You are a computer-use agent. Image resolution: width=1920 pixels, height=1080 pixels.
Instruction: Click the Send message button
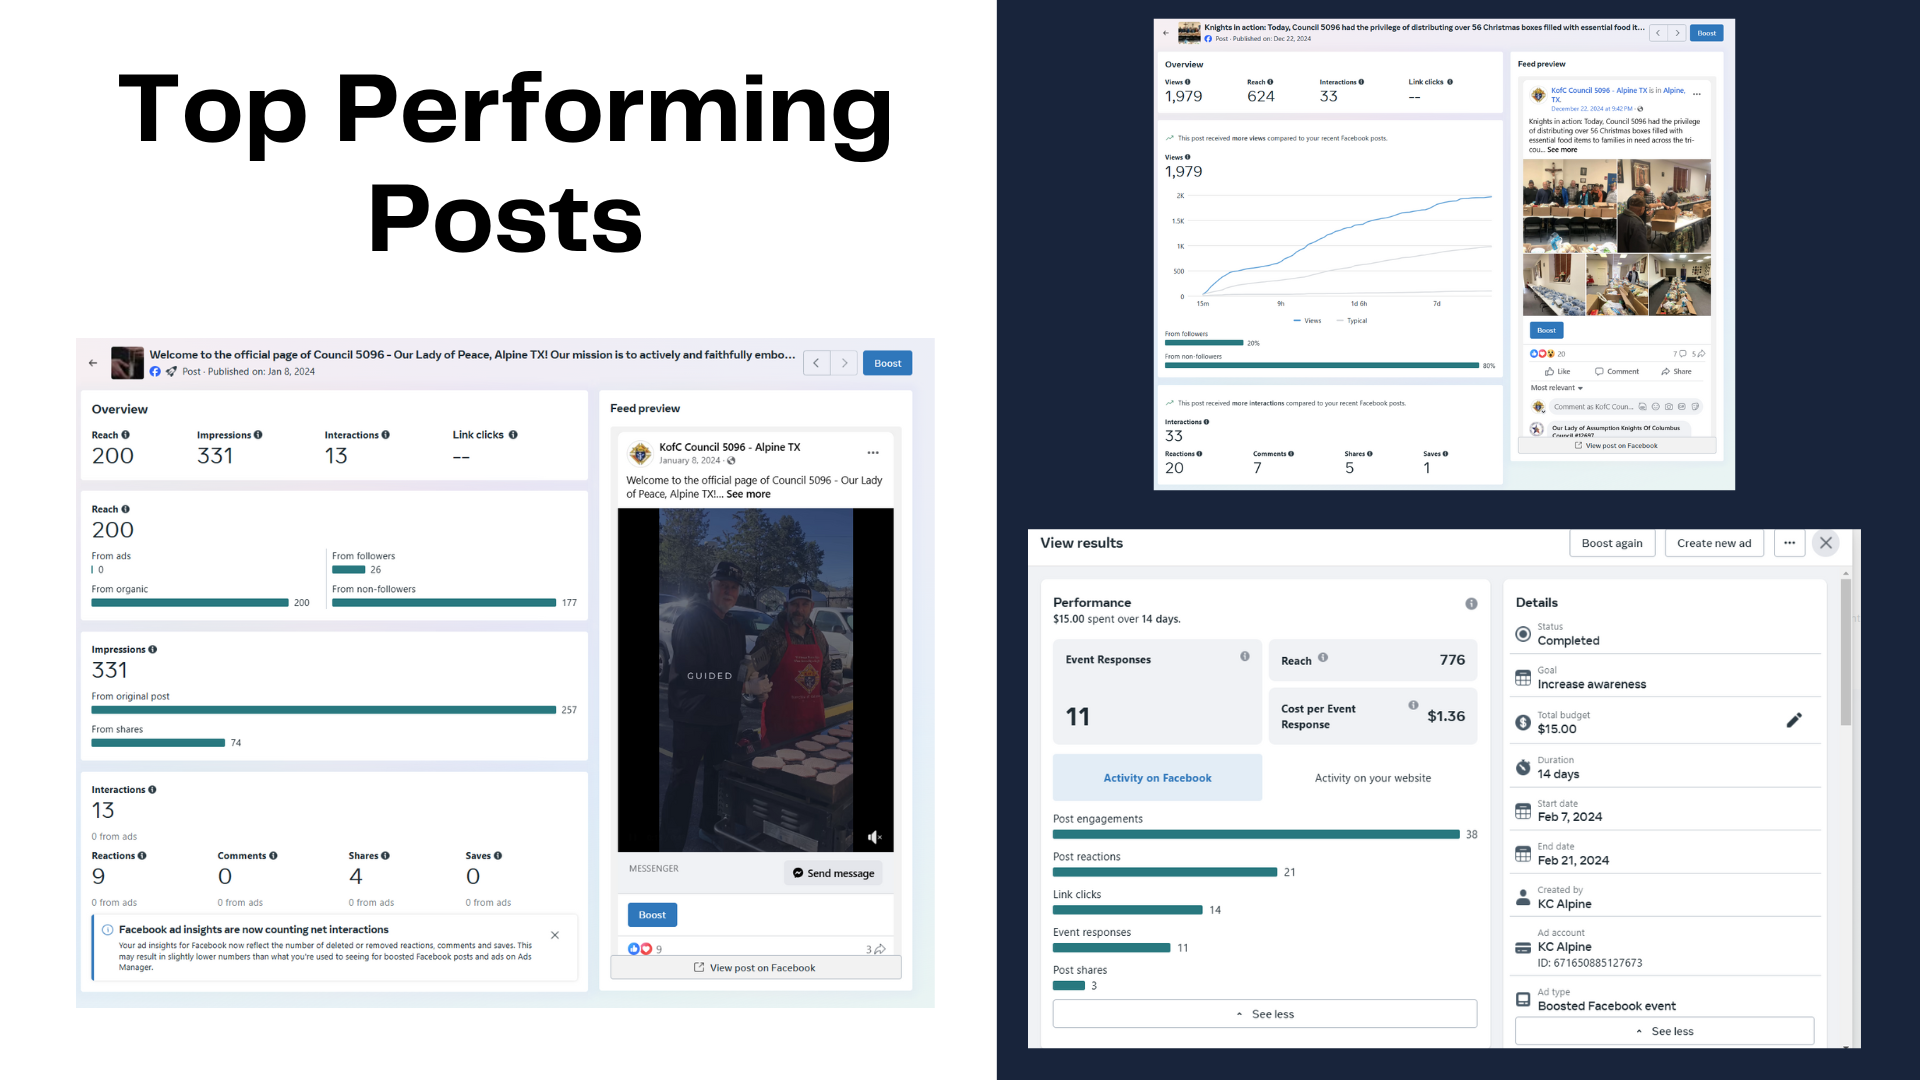click(833, 873)
